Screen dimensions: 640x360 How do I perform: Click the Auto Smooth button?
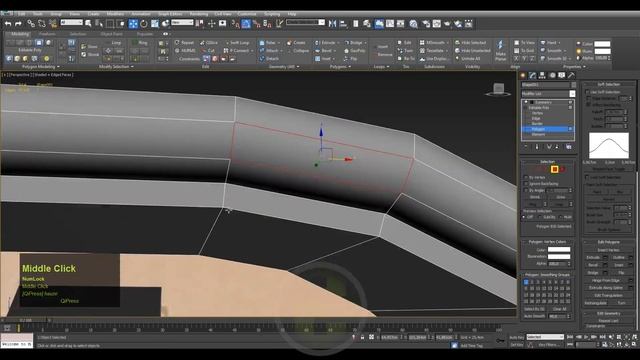(x=534, y=316)
